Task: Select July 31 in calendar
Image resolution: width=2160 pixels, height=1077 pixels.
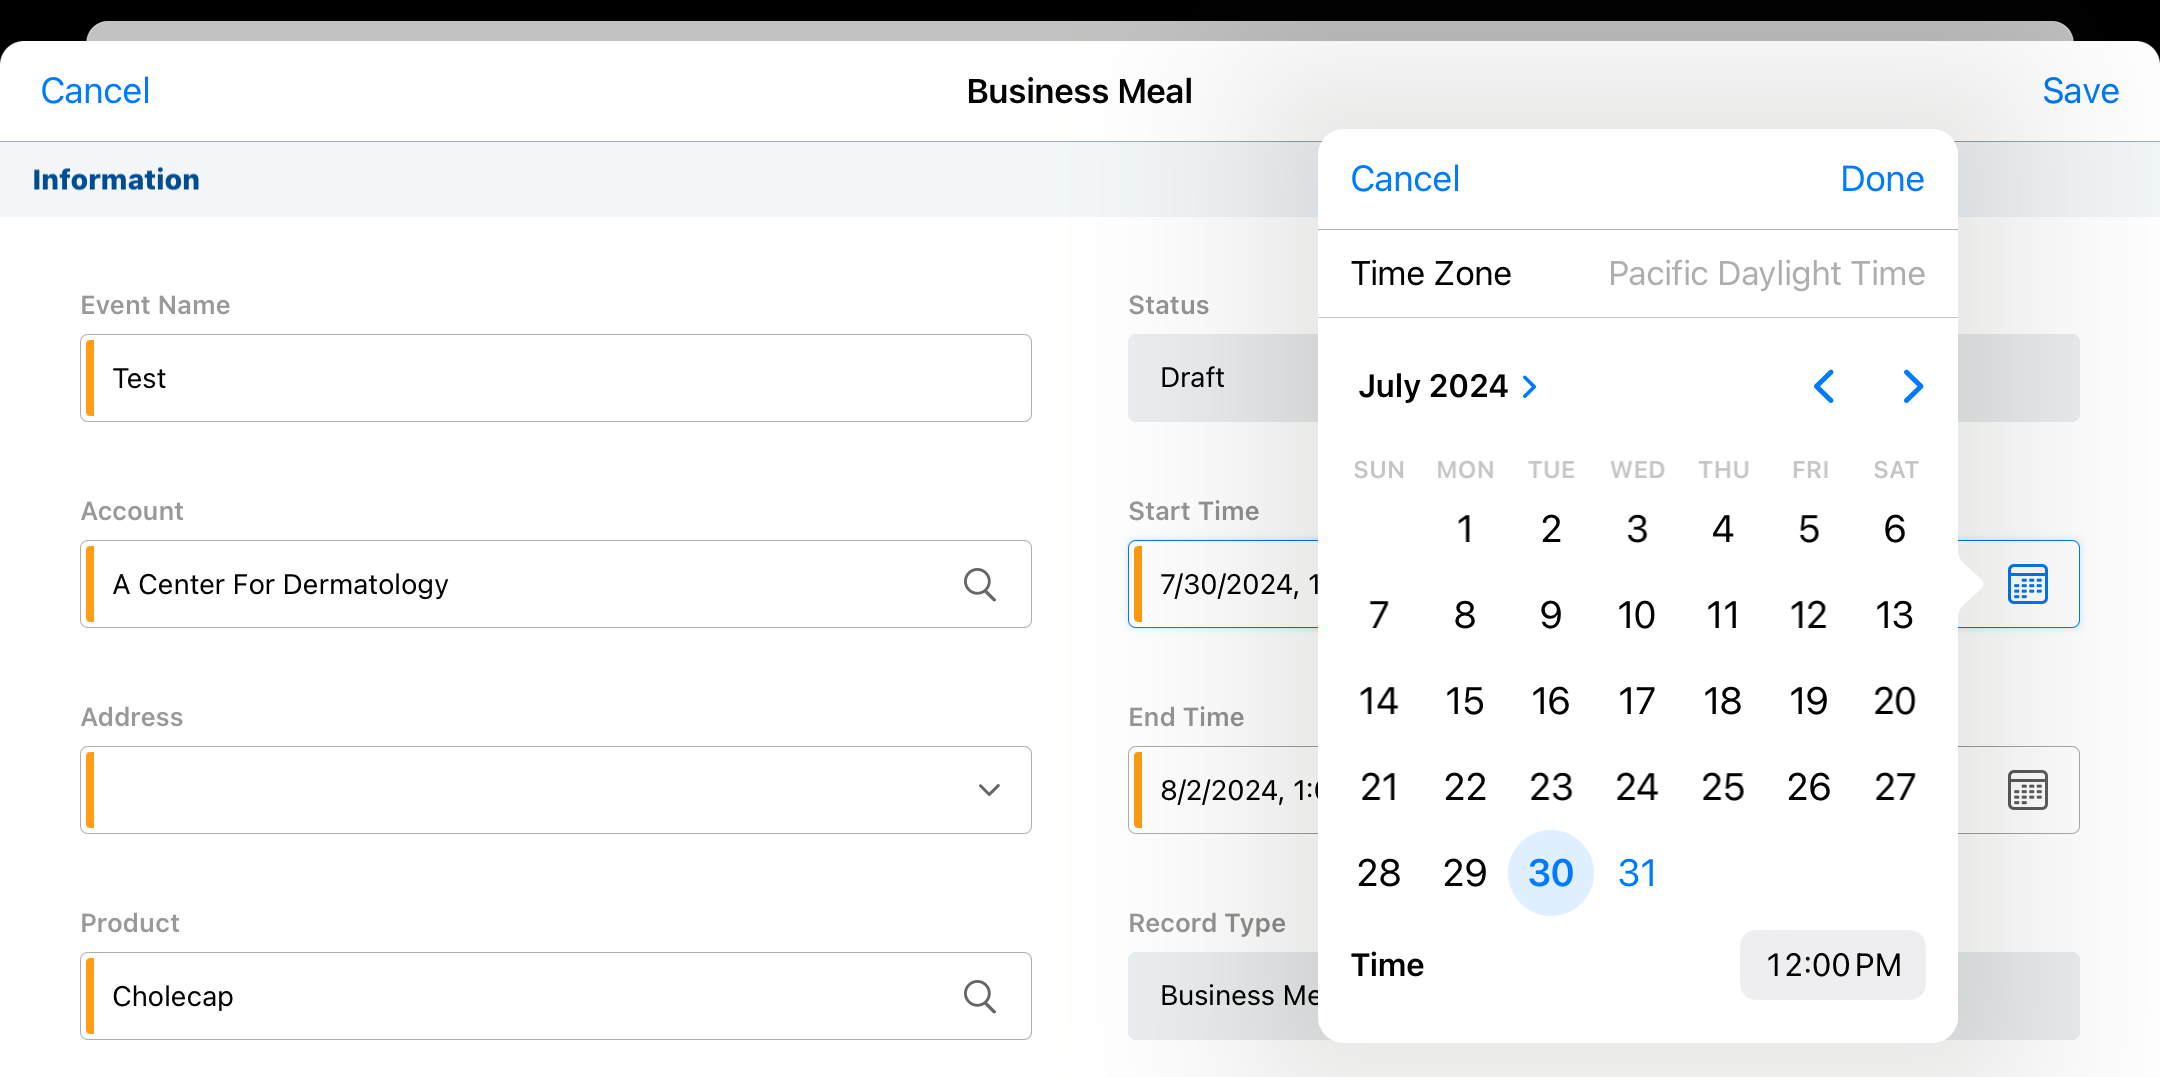Action: [x=1636, y=873]
